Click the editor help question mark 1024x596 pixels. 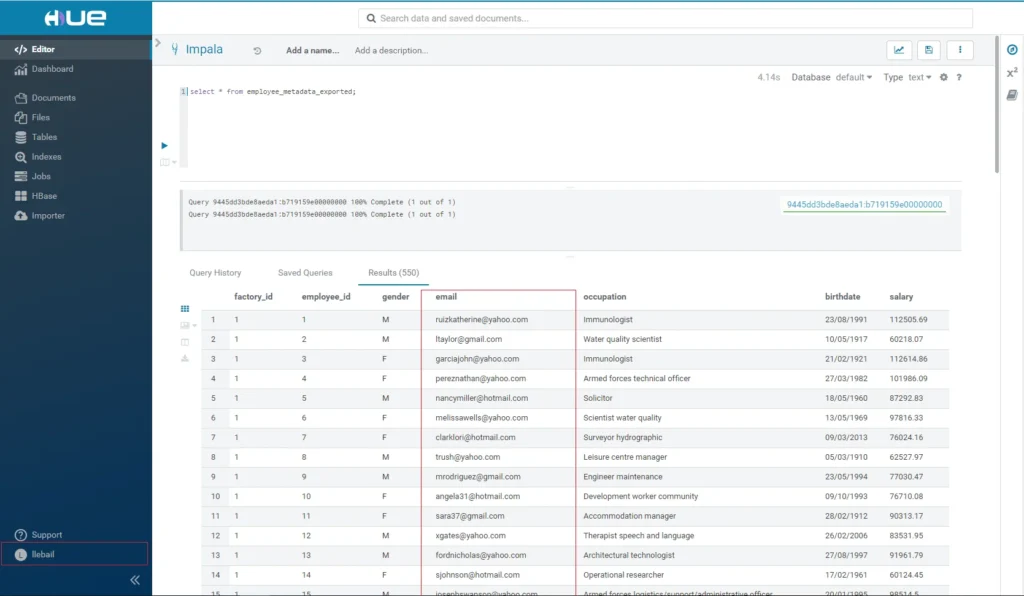pyautogui.click(x=959, y=77)
